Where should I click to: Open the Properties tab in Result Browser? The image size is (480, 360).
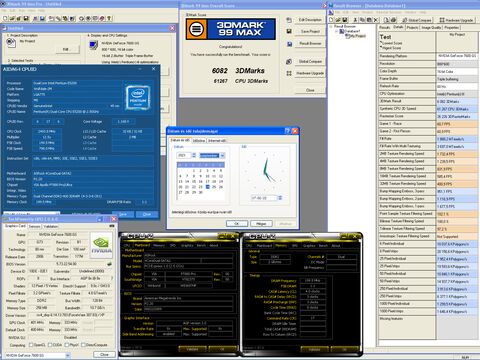pyautogui.click(x=452, y=28)
